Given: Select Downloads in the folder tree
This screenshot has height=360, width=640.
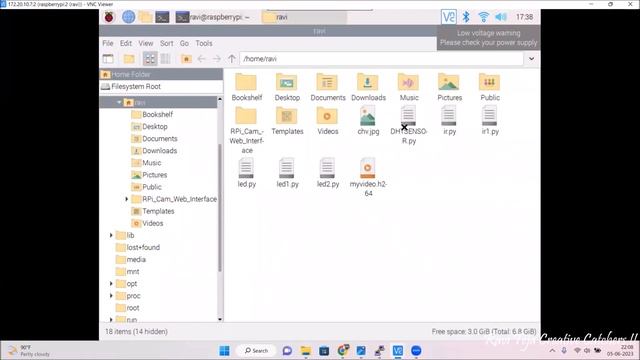Looking at the screenshot, I should 160,151.
